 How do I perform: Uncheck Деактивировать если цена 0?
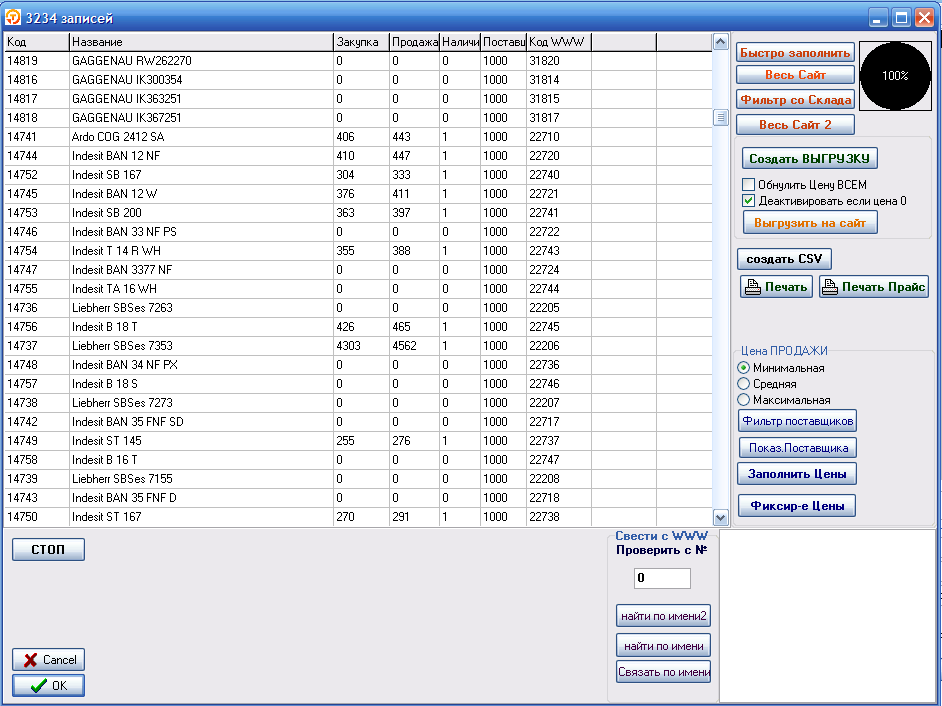tap(748, 201)
